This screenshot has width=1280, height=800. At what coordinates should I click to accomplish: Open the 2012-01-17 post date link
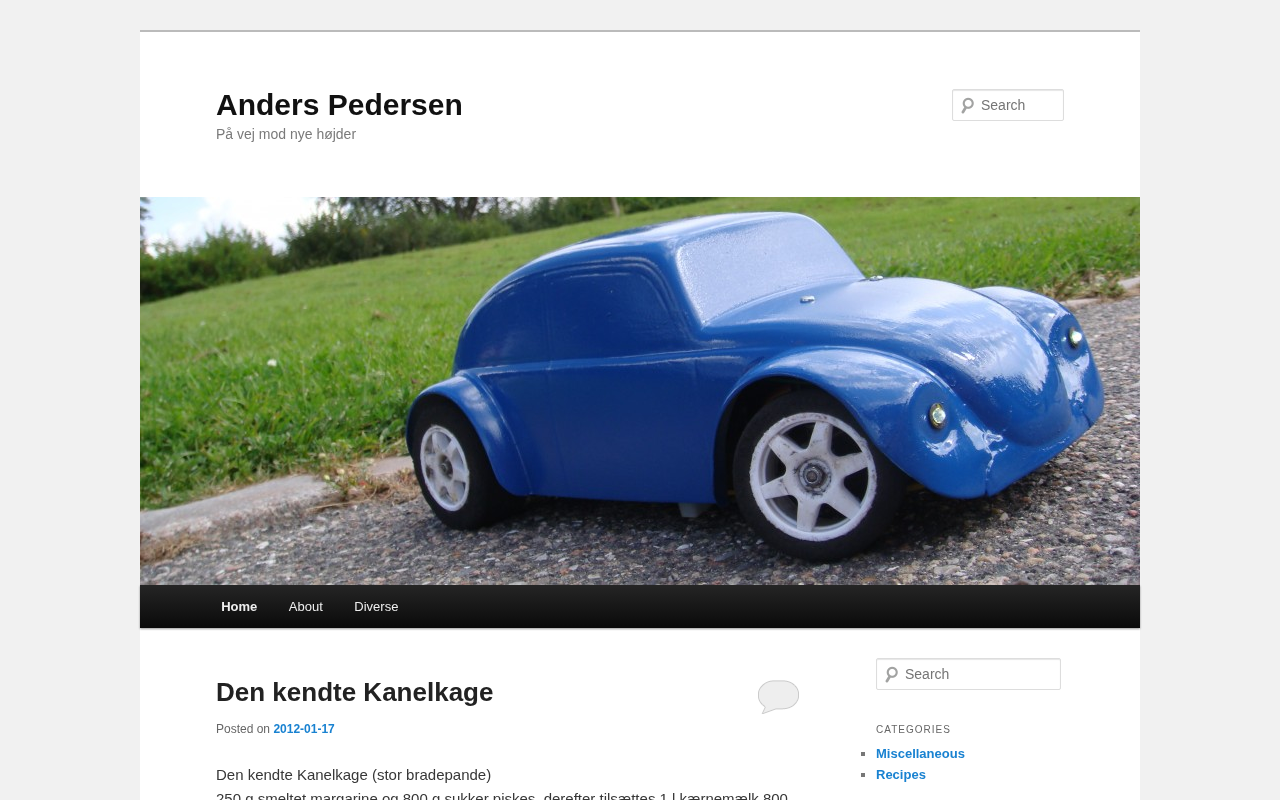coord(304,729)
